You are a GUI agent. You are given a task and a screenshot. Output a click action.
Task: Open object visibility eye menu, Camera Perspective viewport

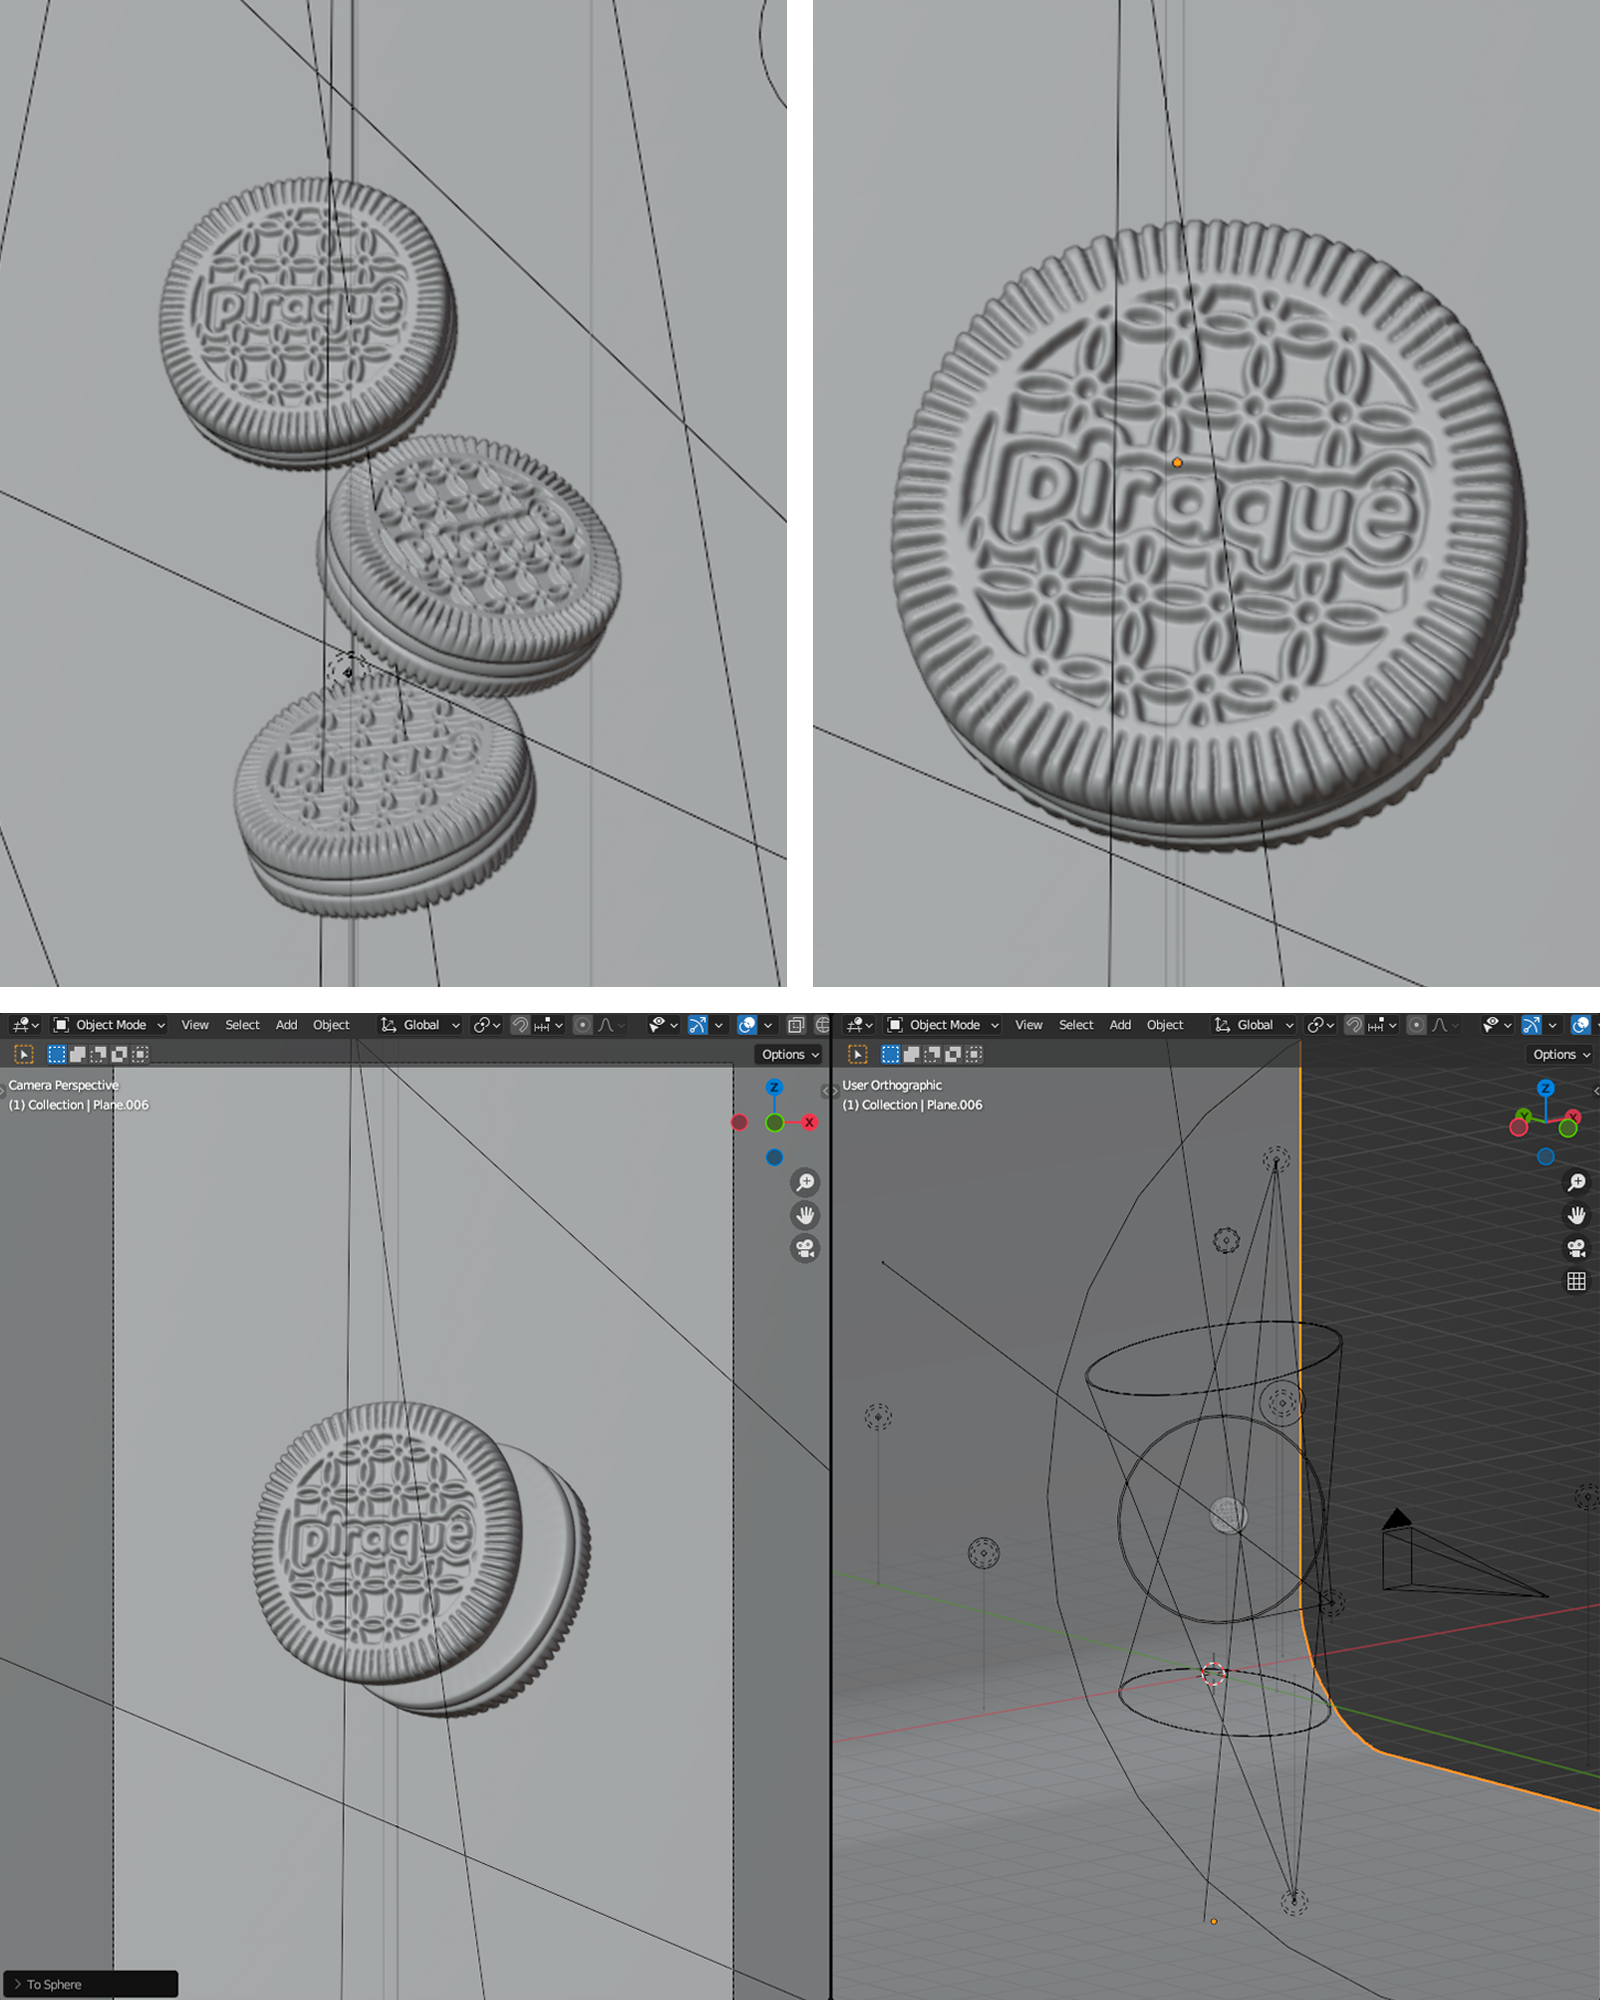click(x=663, y=1025)
